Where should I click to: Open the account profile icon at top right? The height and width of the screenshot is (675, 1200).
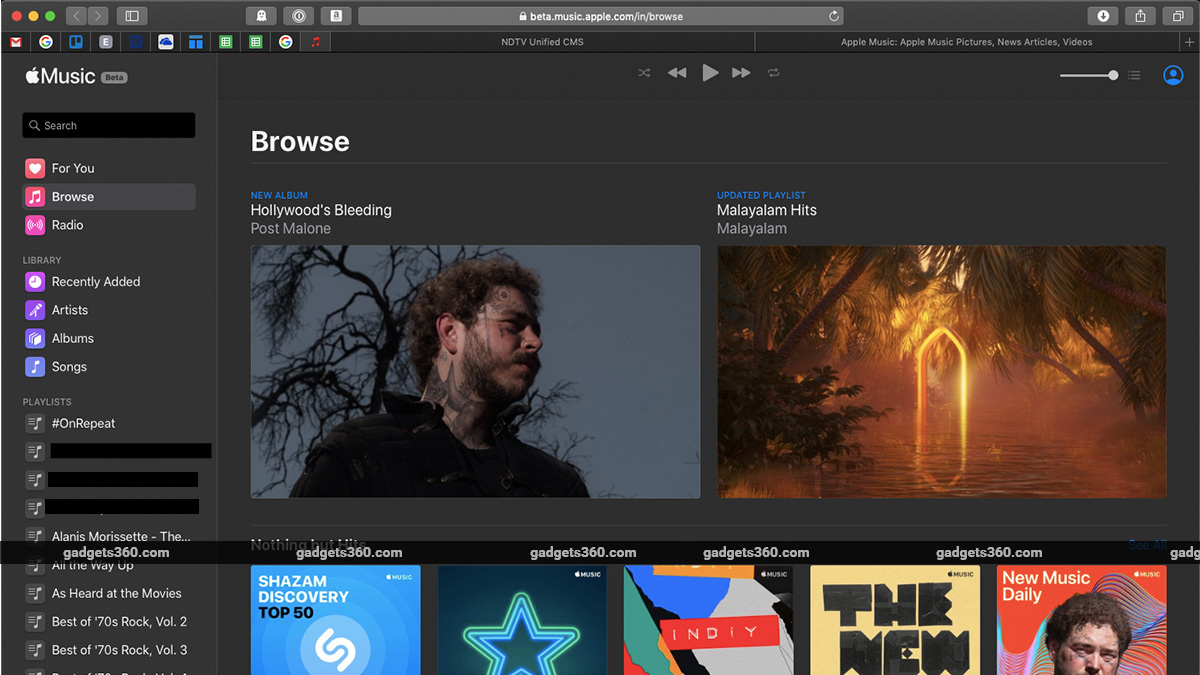1172,75
